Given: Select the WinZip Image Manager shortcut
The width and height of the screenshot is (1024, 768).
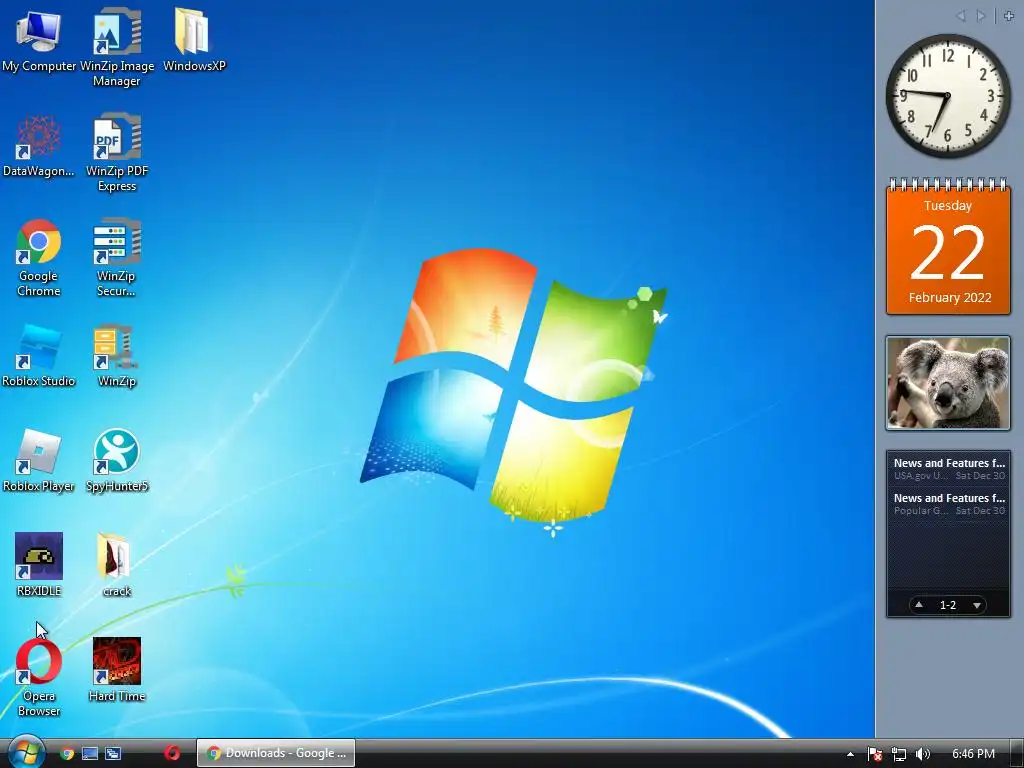Looking at the screenshot, I should [x=117, y=48].
